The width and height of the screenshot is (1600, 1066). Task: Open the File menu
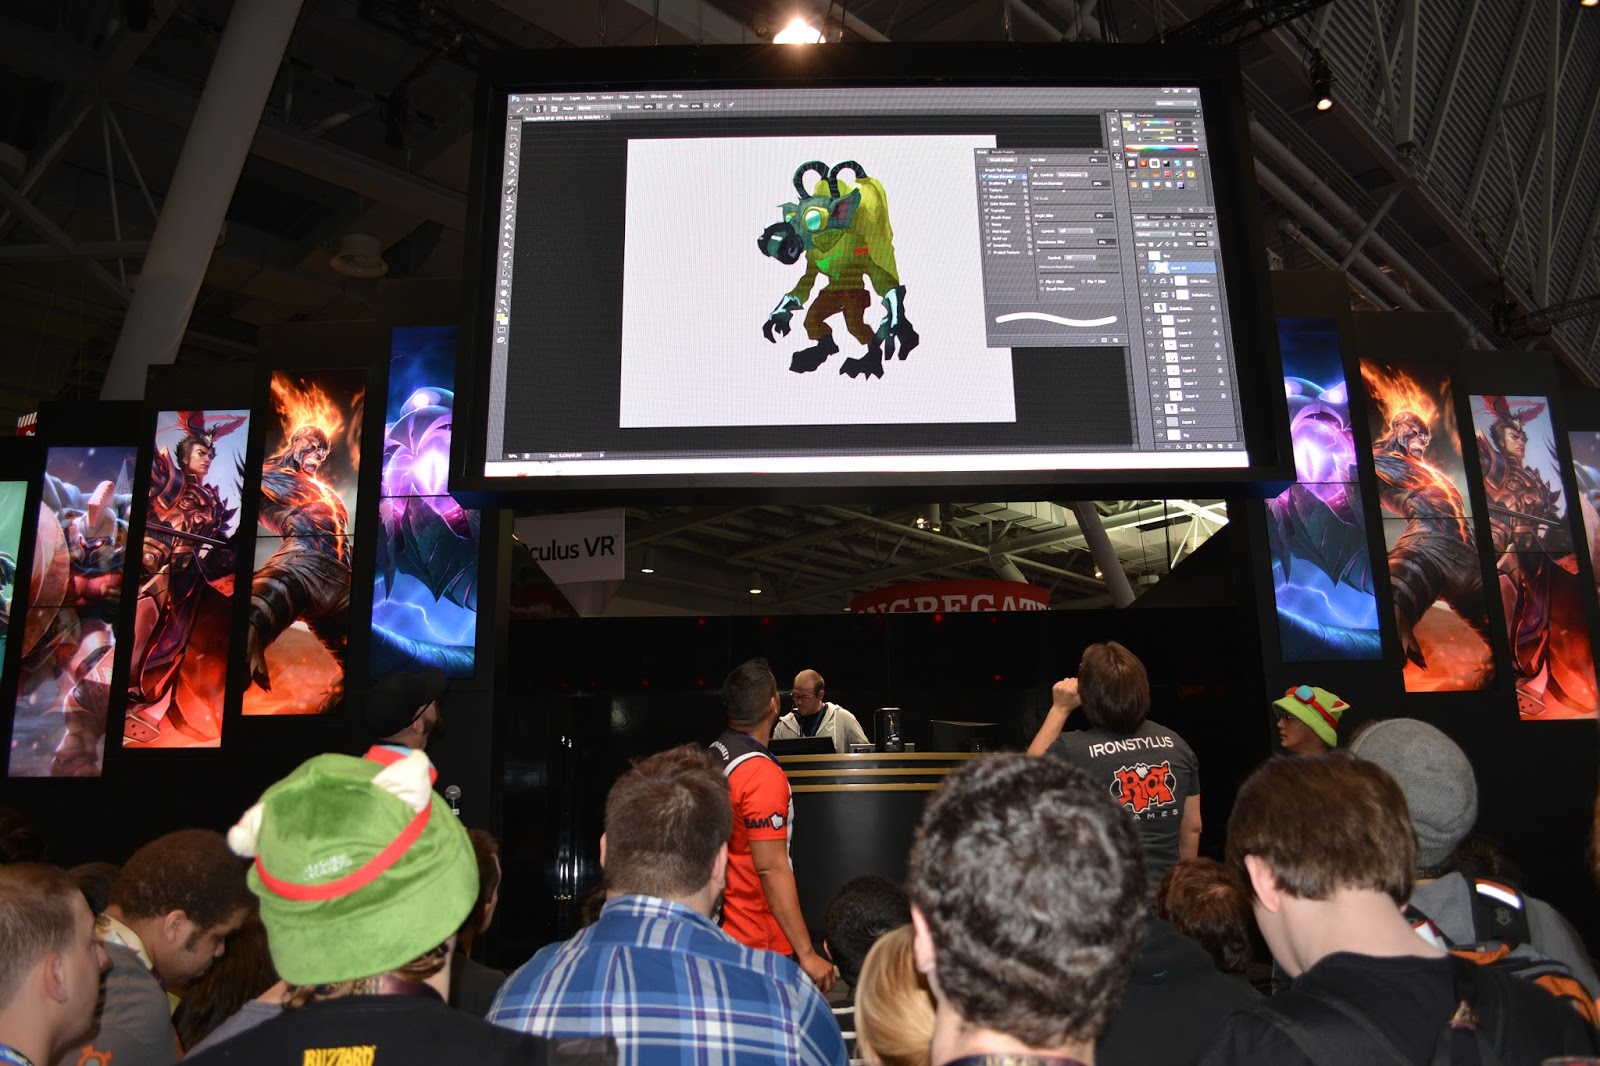[530, 98]
